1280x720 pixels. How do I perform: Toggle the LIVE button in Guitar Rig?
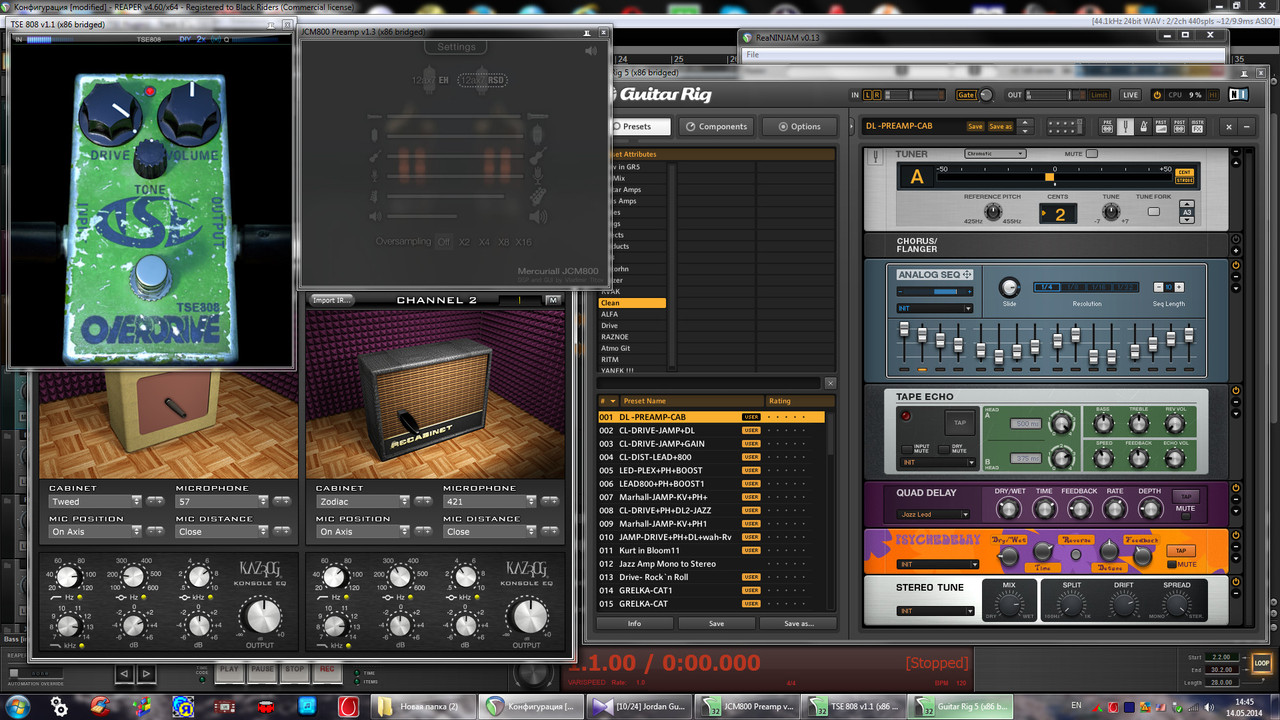tap(1130, 95)
